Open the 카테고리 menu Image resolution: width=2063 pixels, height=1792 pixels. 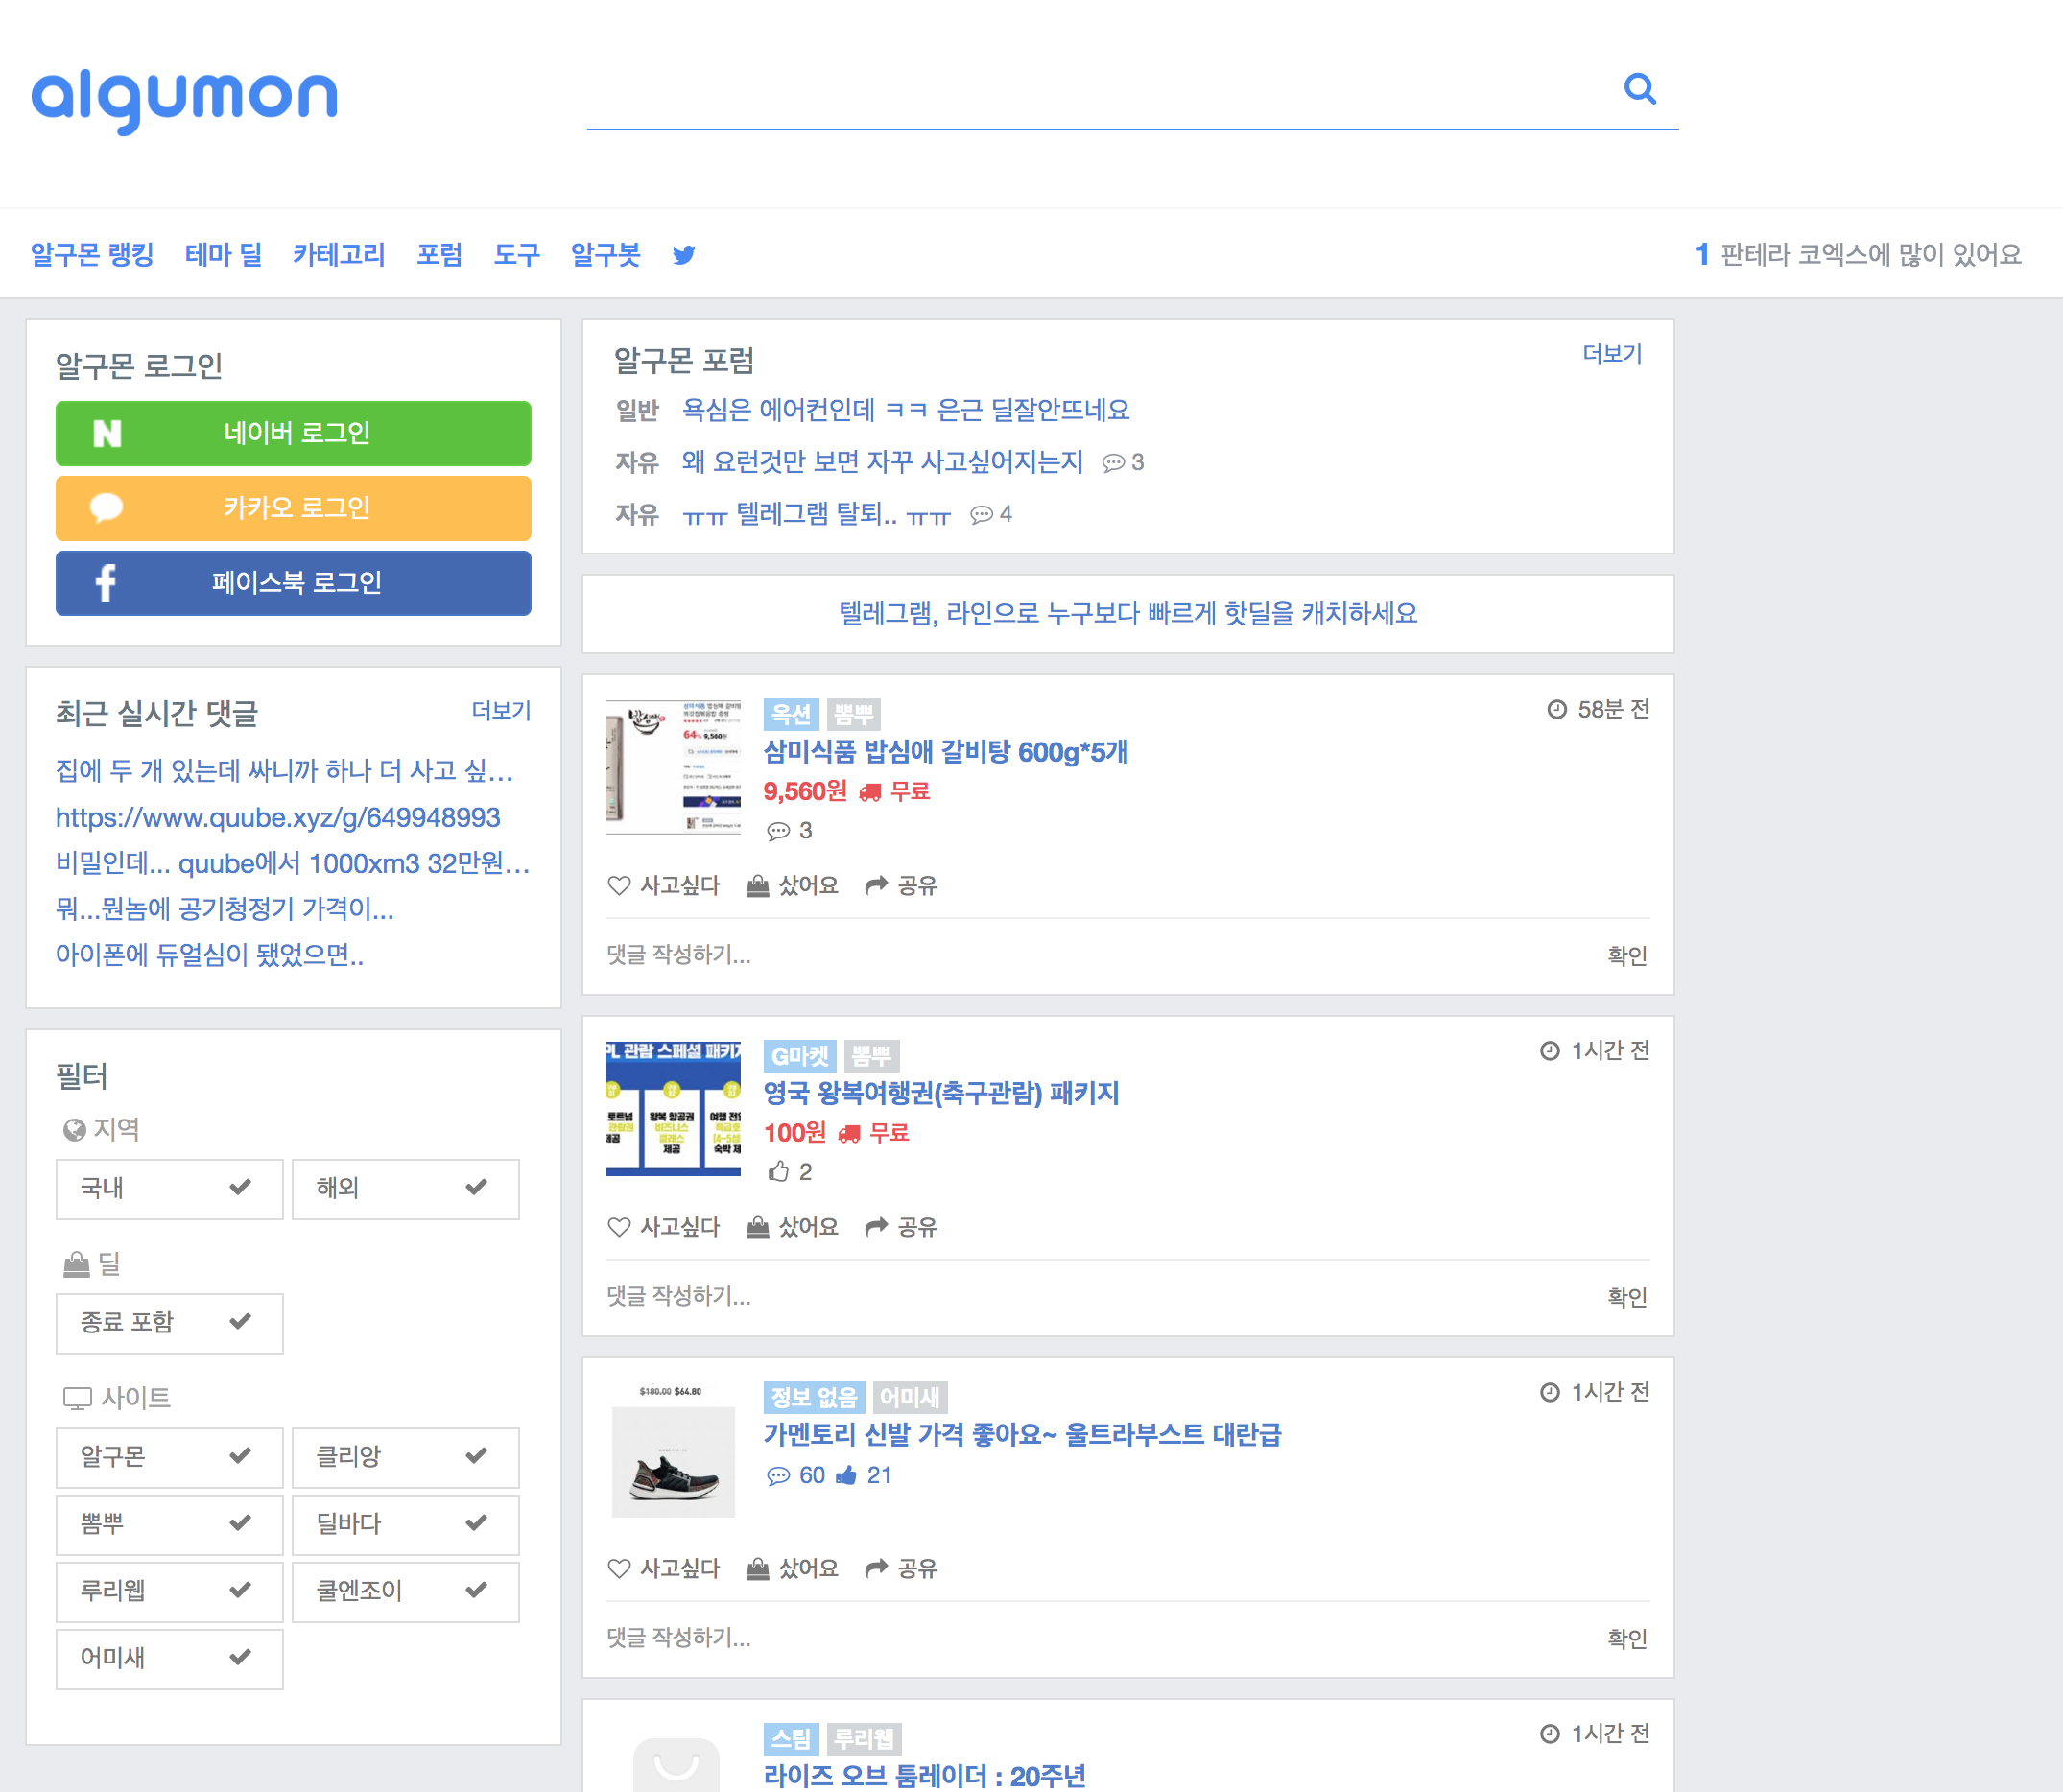339,255
